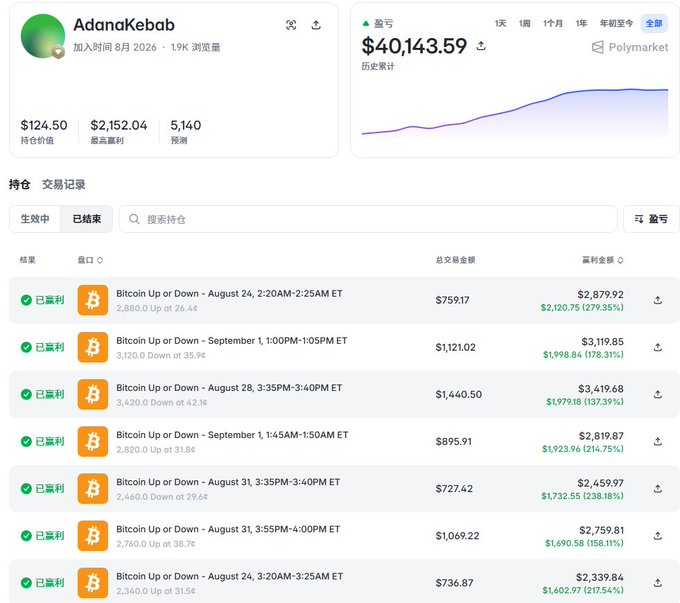Share the $40,143.59 profit figure
Image resolution: width=680 pixels, height=603 pixels.
(x=481, y=46)
